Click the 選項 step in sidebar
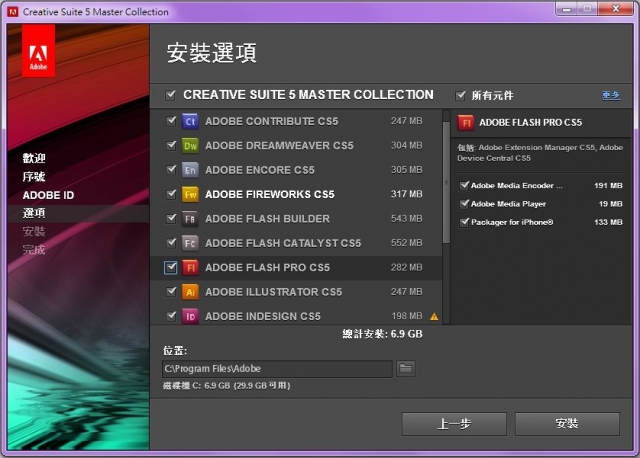The width and height of the screenshot is (640, 458). tap(34, 213)
